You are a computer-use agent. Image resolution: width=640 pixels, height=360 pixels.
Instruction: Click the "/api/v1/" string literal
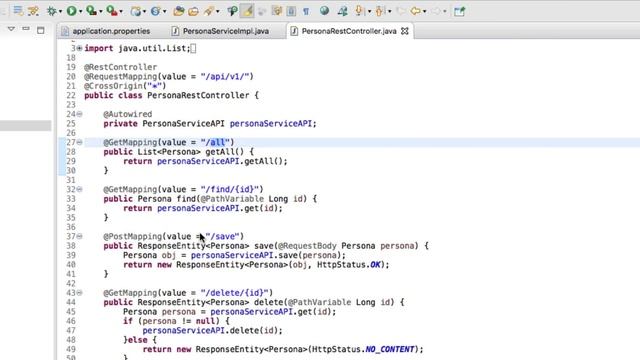point(225,76)
